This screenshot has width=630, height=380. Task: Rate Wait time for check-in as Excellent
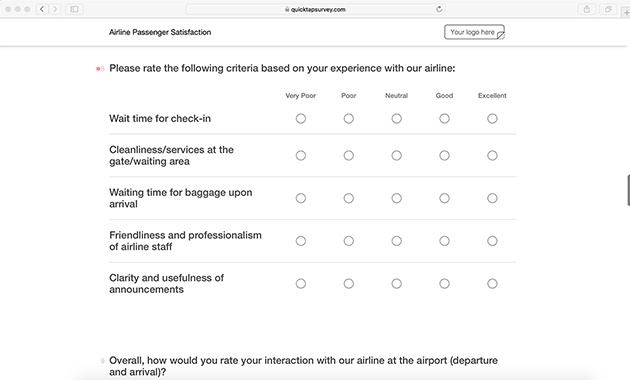tap(492, 118)
